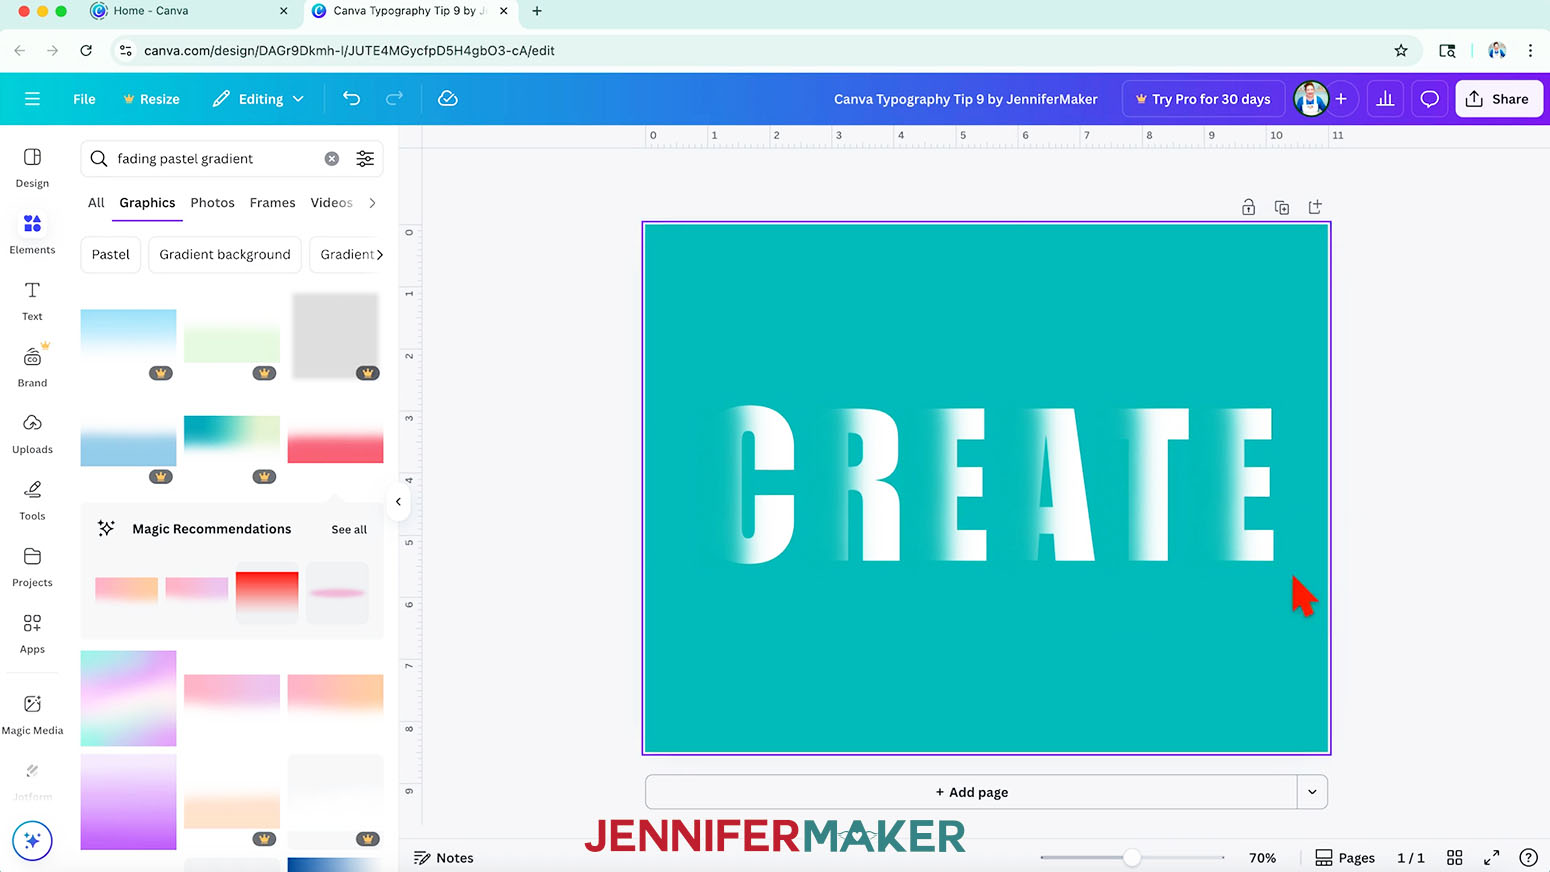Select Gradient background suggestion chip
Image resolution: width=1550 pixels, height=872 pixels.
tap(225, 255)
